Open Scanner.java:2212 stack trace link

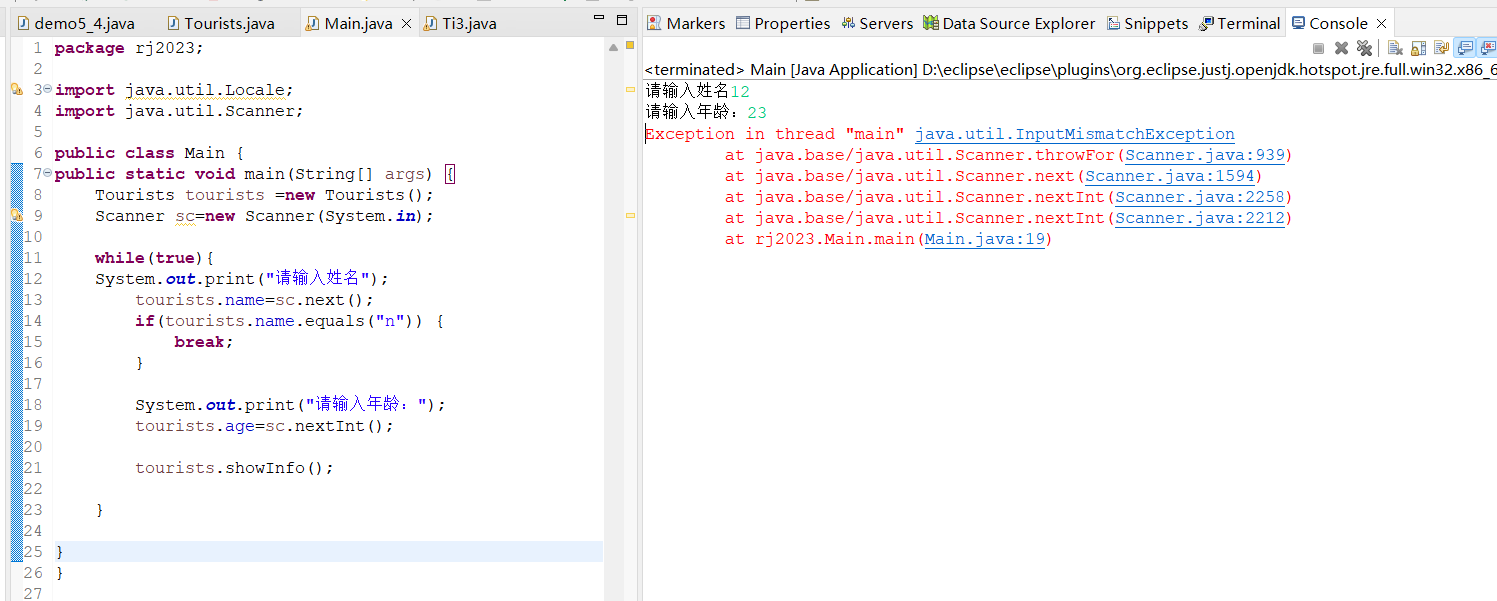pyautogui.click(x=1200, y=218)
